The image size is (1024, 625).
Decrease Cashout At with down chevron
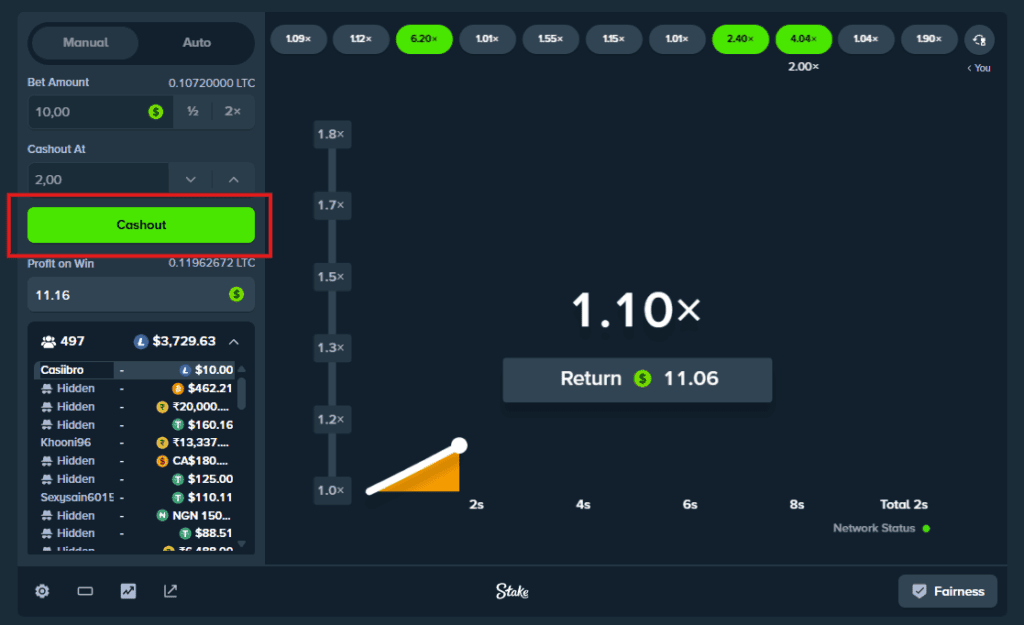pos(191,180)
